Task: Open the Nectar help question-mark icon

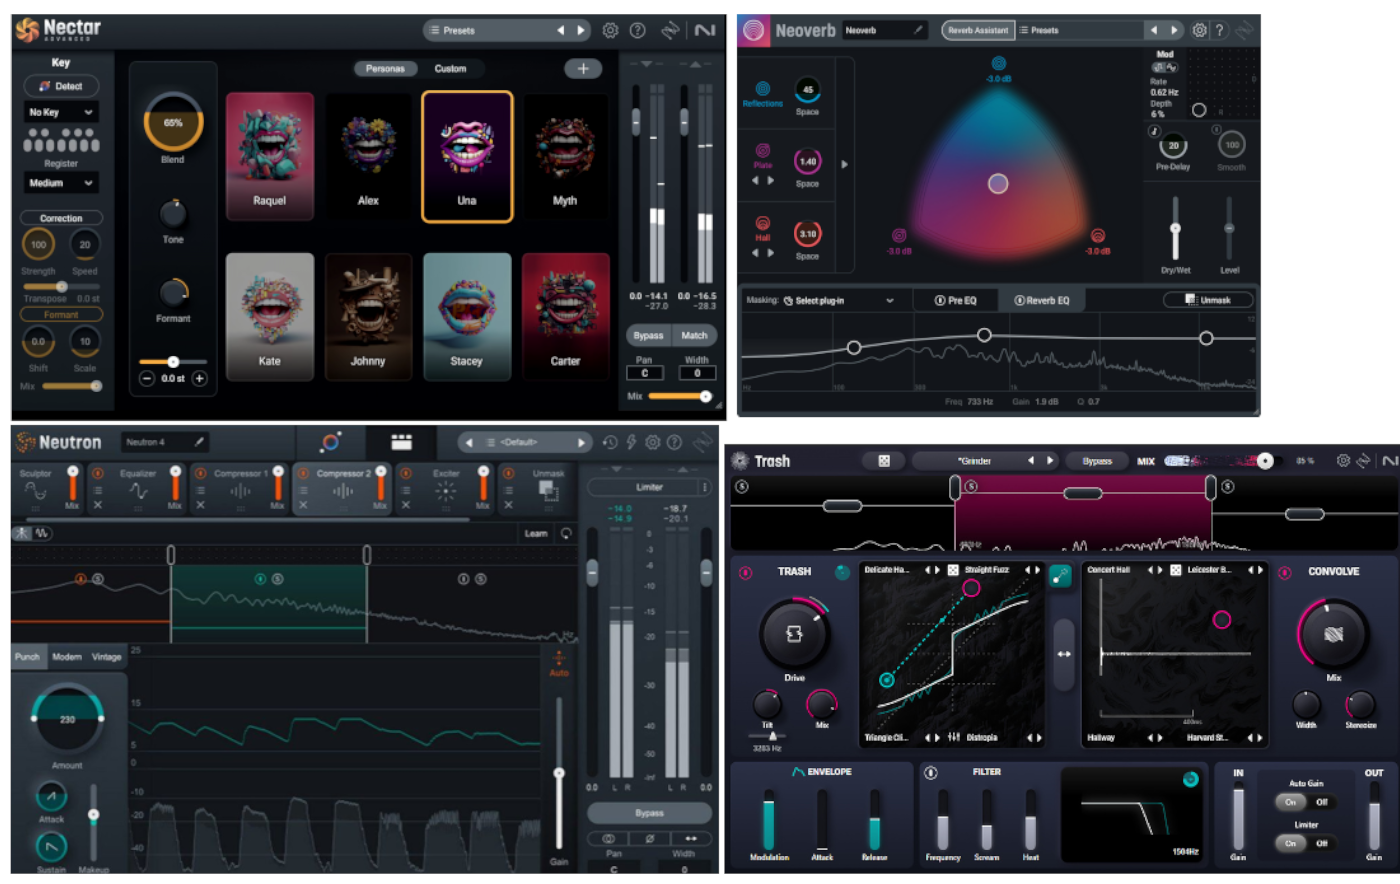Action: [638, 31]
